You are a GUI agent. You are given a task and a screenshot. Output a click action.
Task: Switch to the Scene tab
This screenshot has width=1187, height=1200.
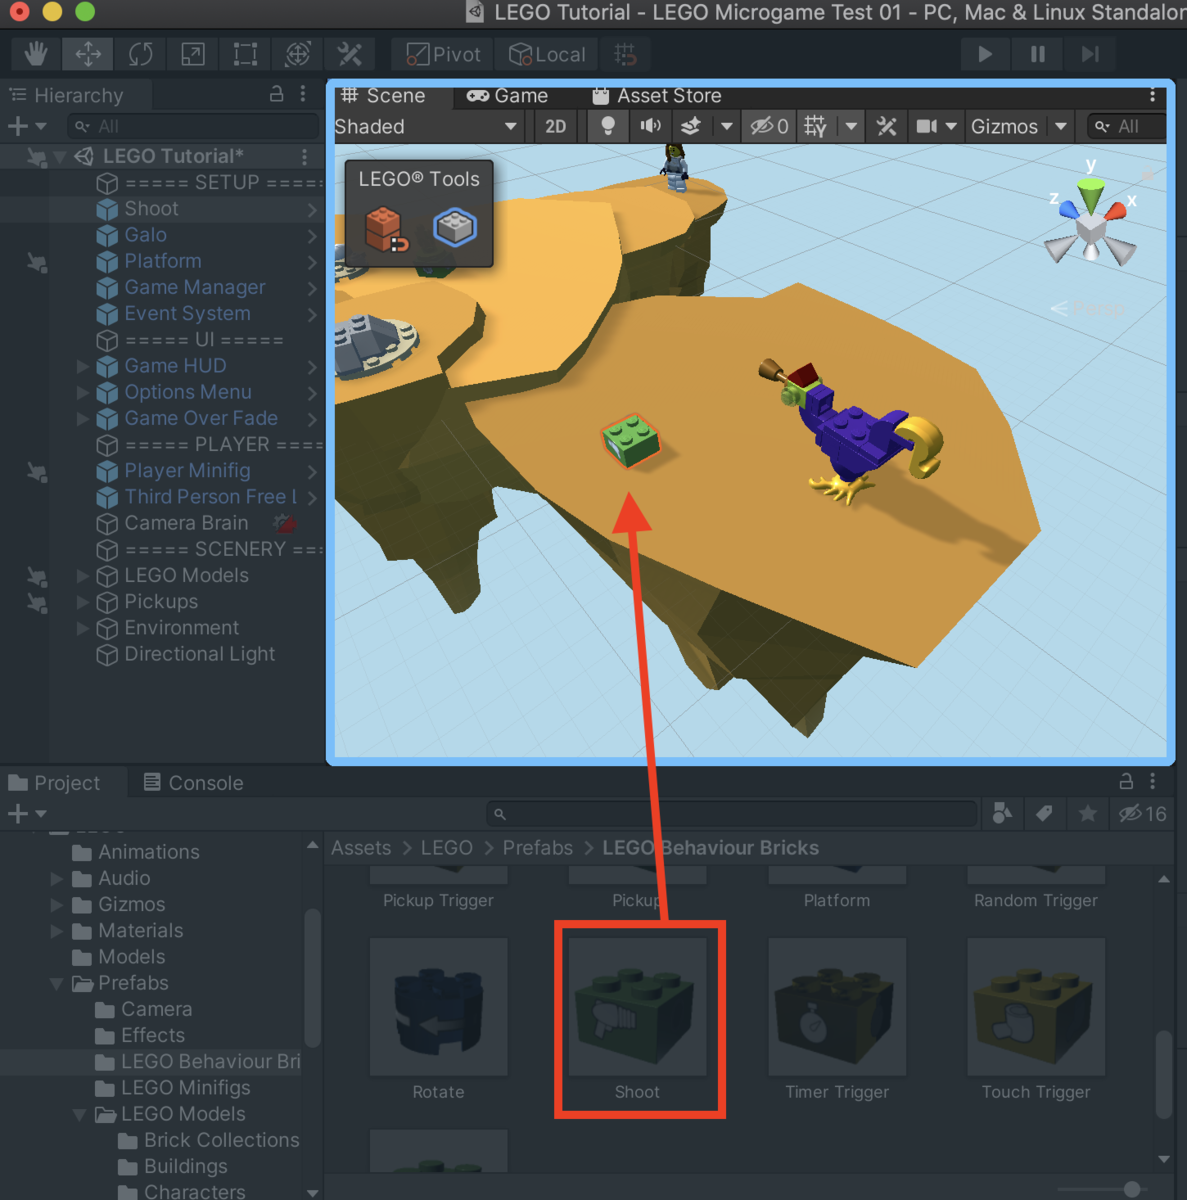[384, 95]
